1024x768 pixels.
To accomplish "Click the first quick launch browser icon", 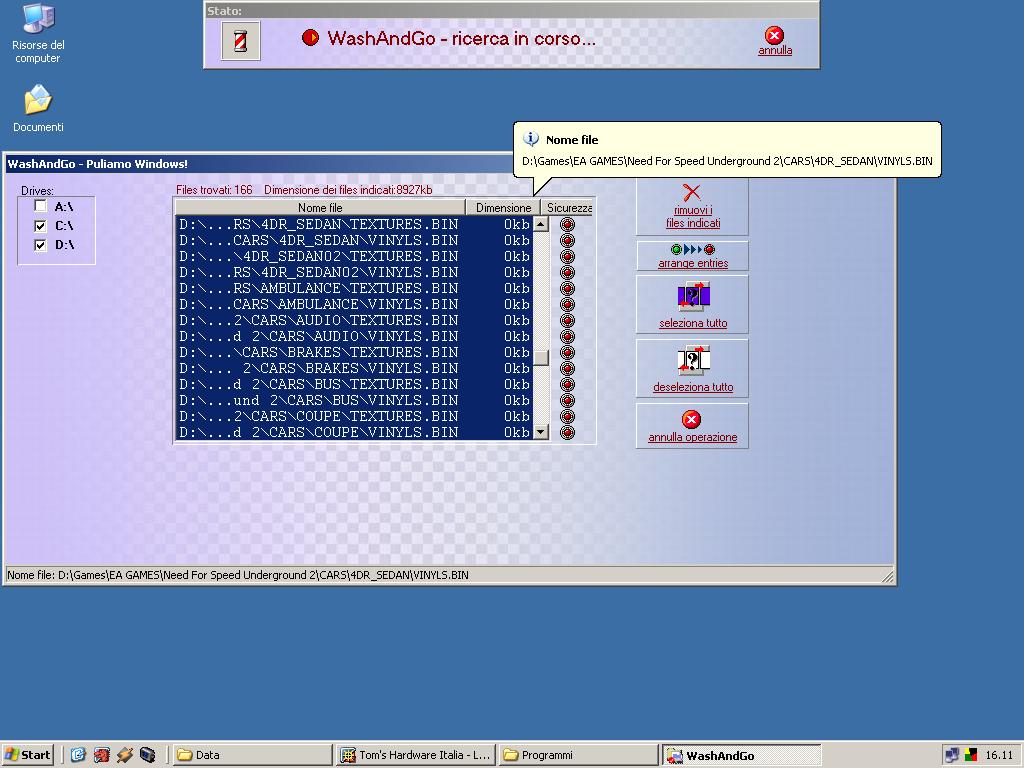I will coord(78,755).
